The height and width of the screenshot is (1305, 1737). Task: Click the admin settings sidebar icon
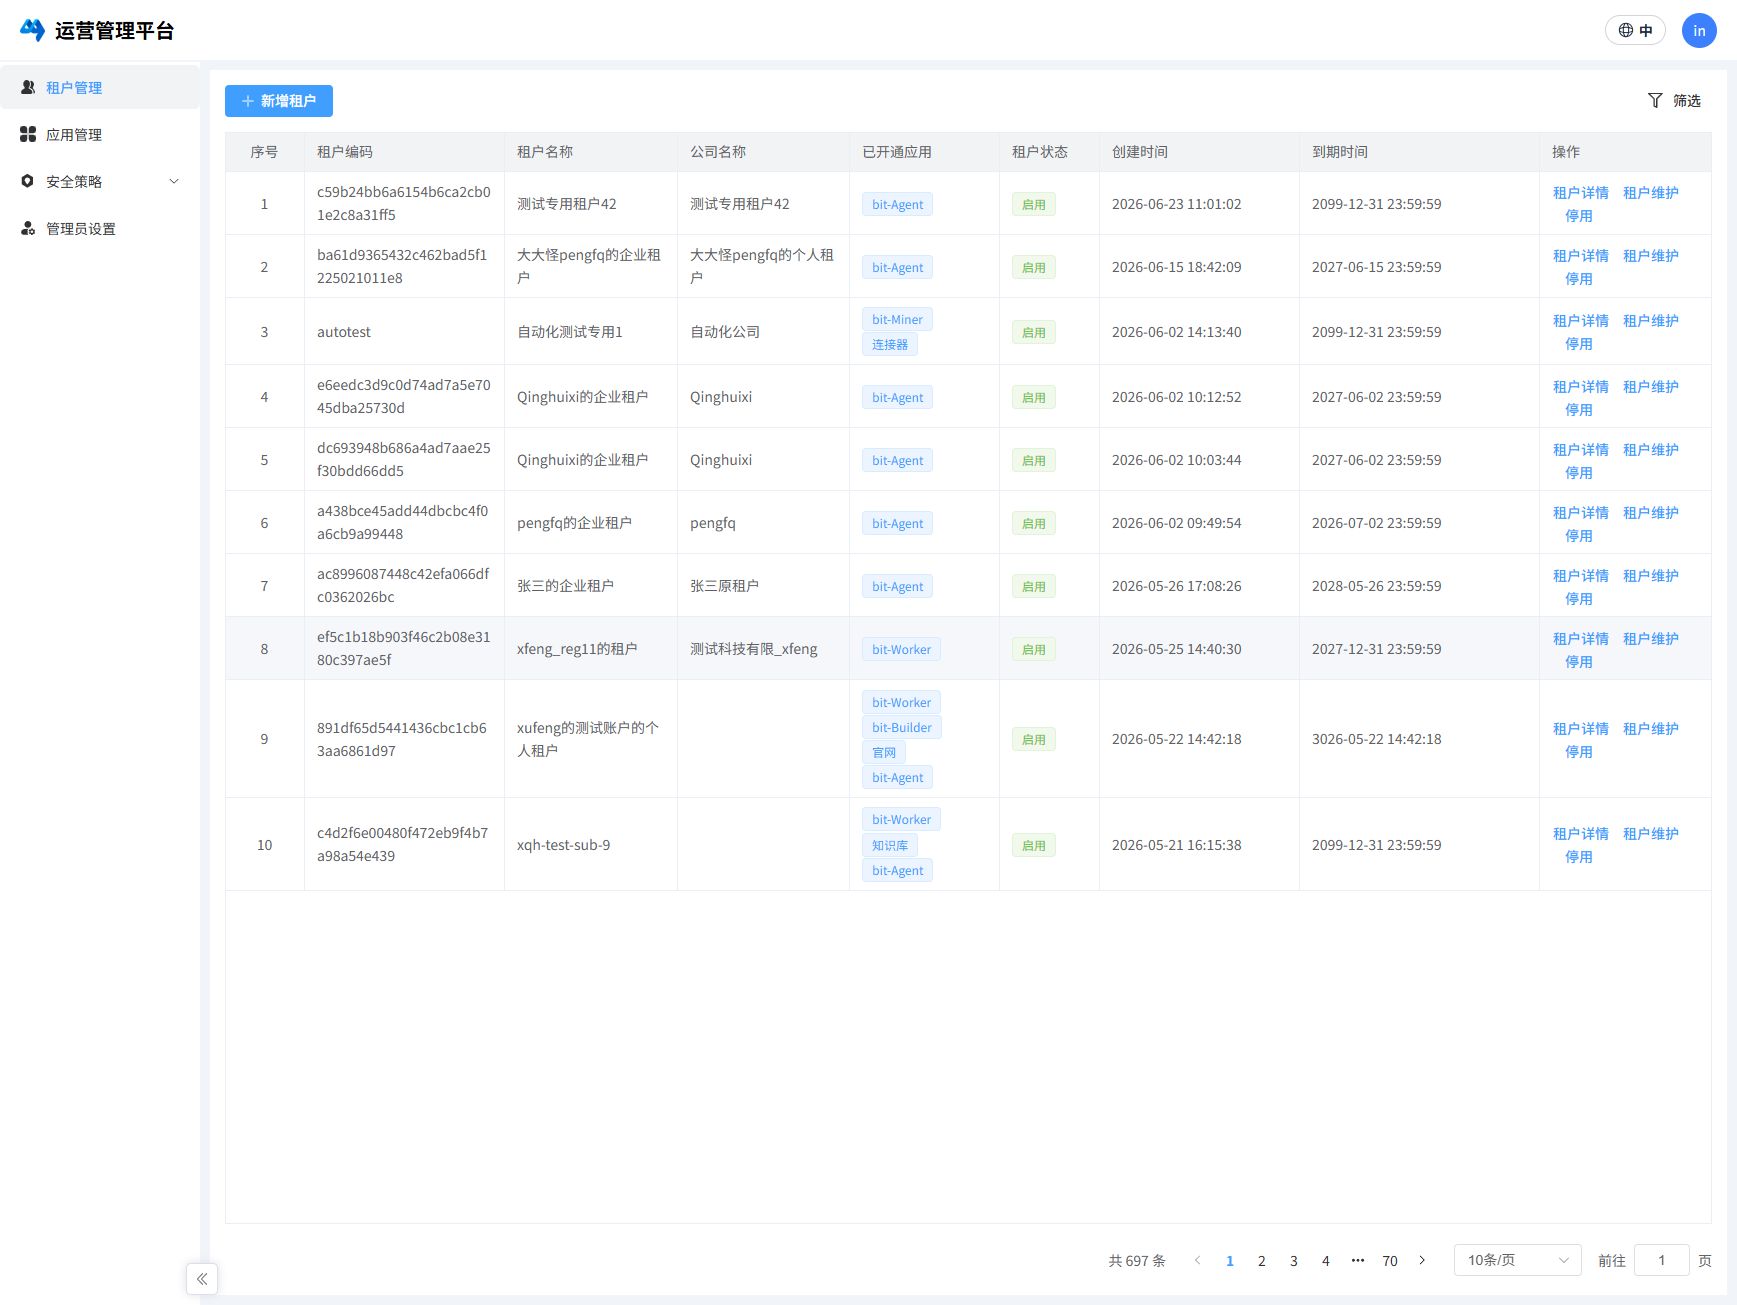[x=28, y=228]
